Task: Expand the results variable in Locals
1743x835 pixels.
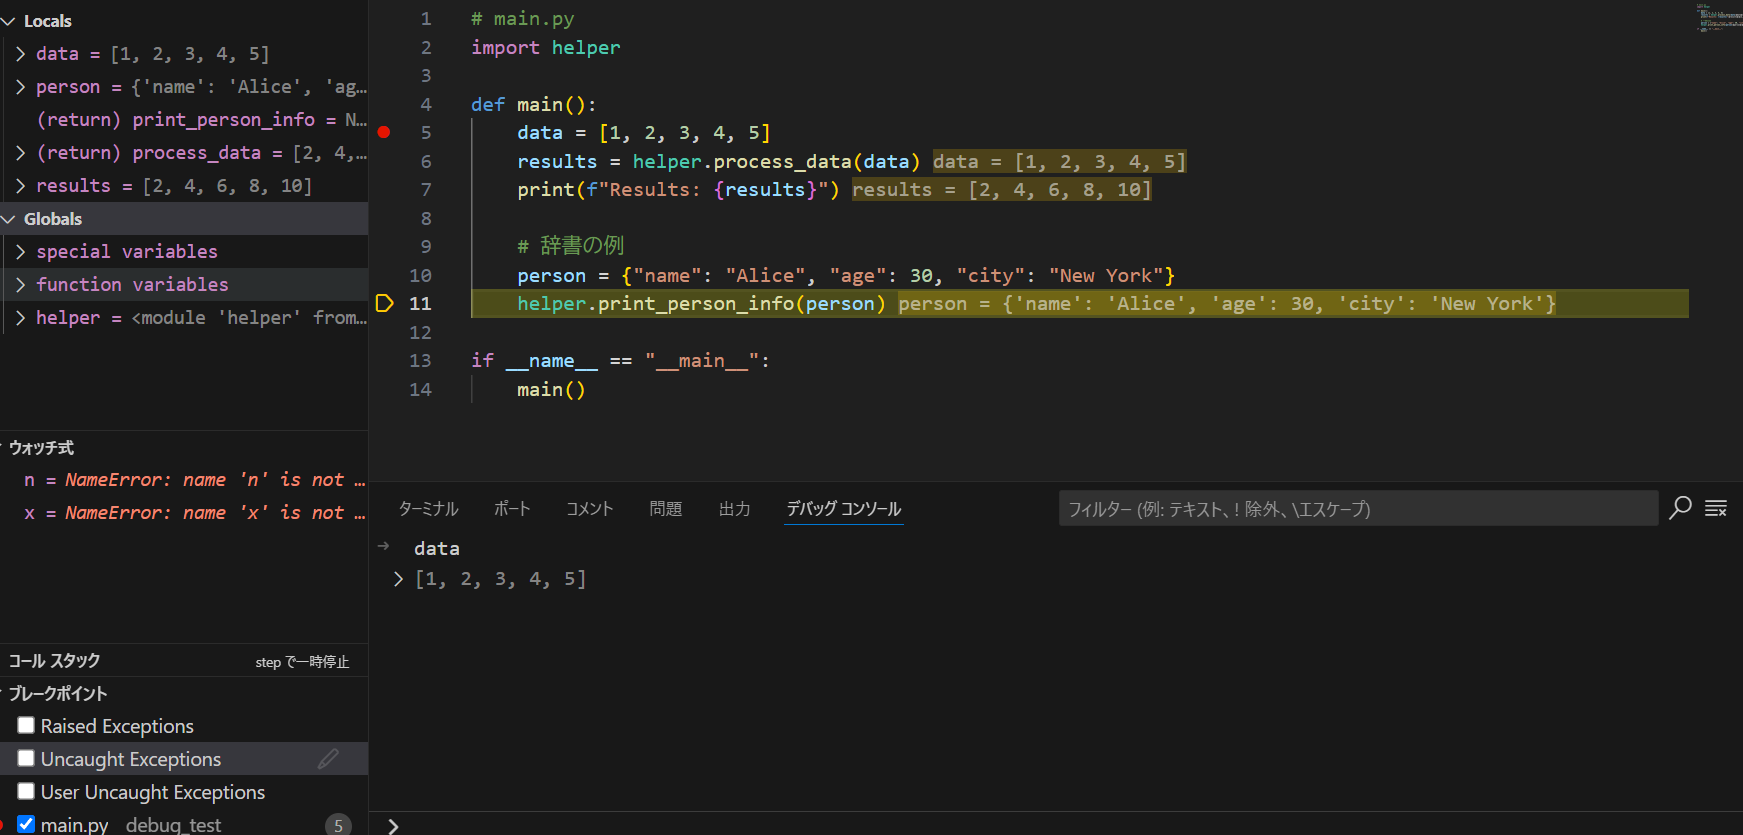Action: 21,186
